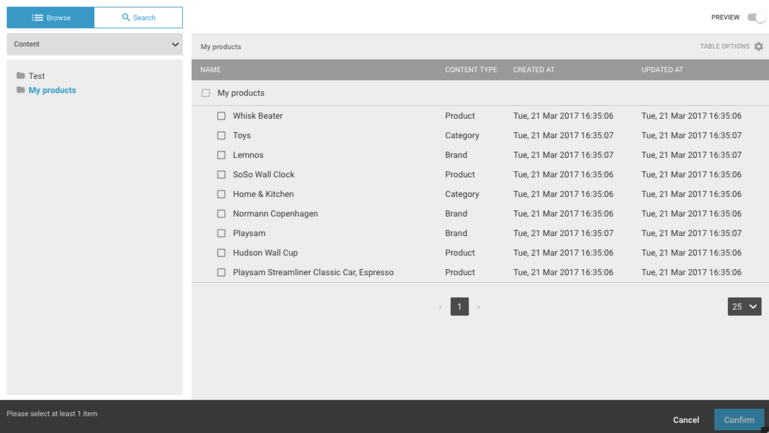Click the next page arrow icon

click(x=478, y=307)
